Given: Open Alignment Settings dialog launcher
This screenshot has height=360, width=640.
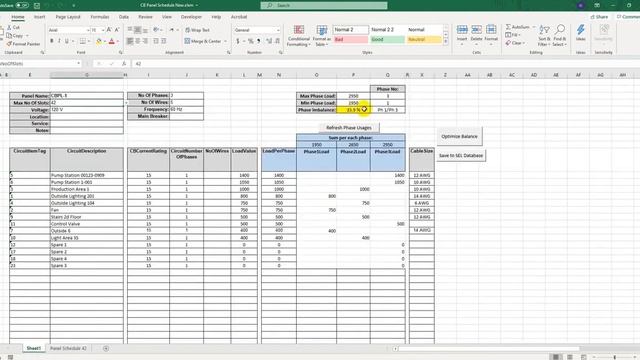Looking at the screenshot, I should [x=229, y=53].
